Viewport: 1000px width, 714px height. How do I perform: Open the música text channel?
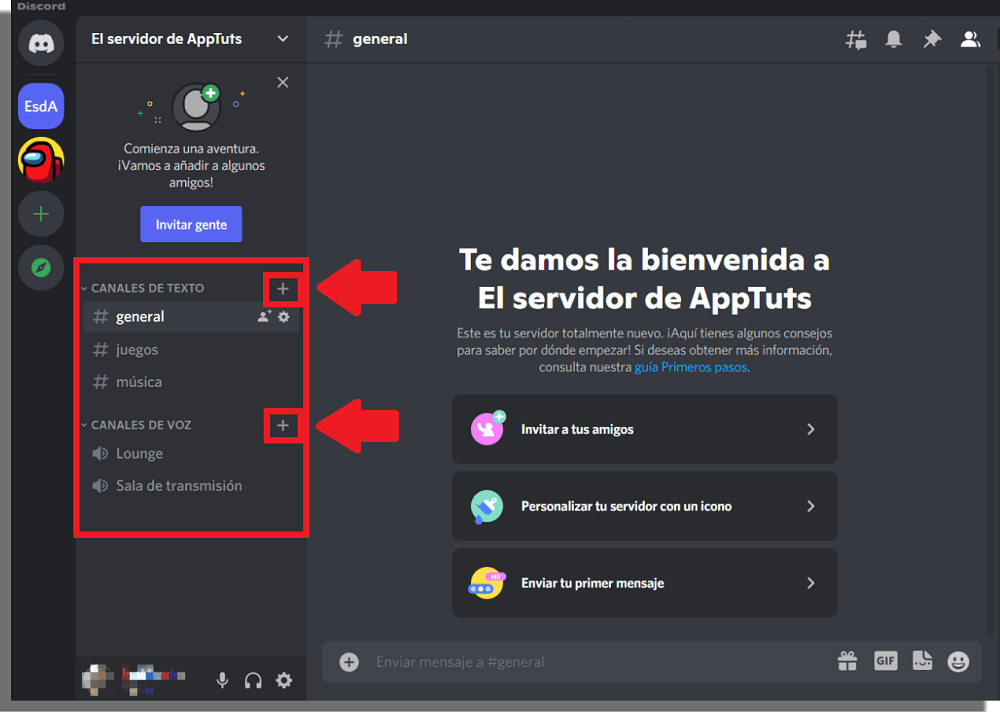click(x=191, y=382)
